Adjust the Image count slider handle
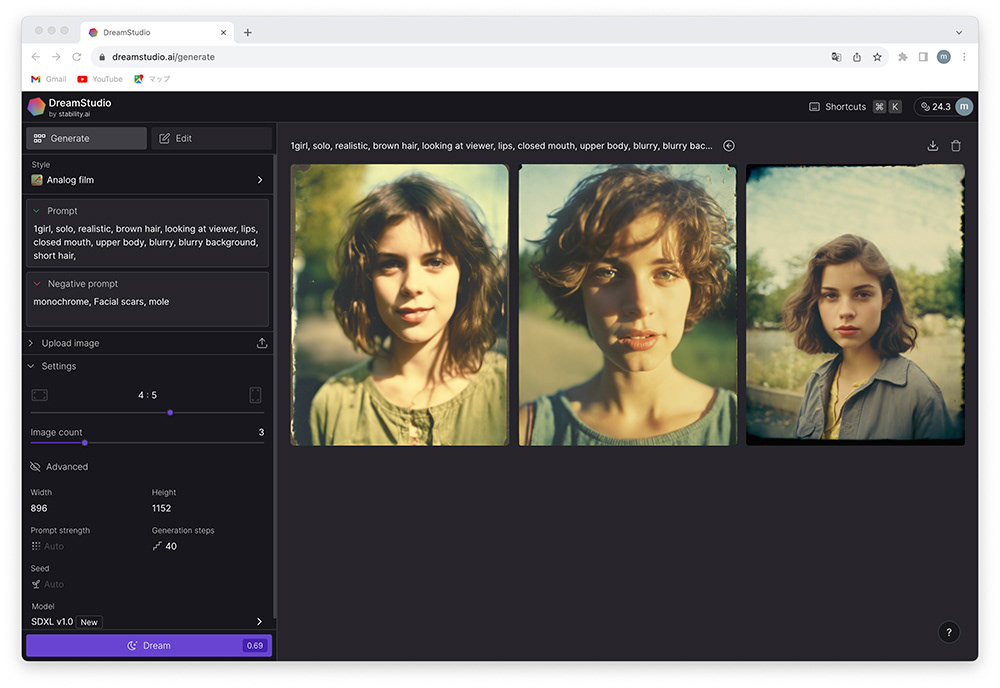This screenshot has height=688, width=1000. (85, 443)
